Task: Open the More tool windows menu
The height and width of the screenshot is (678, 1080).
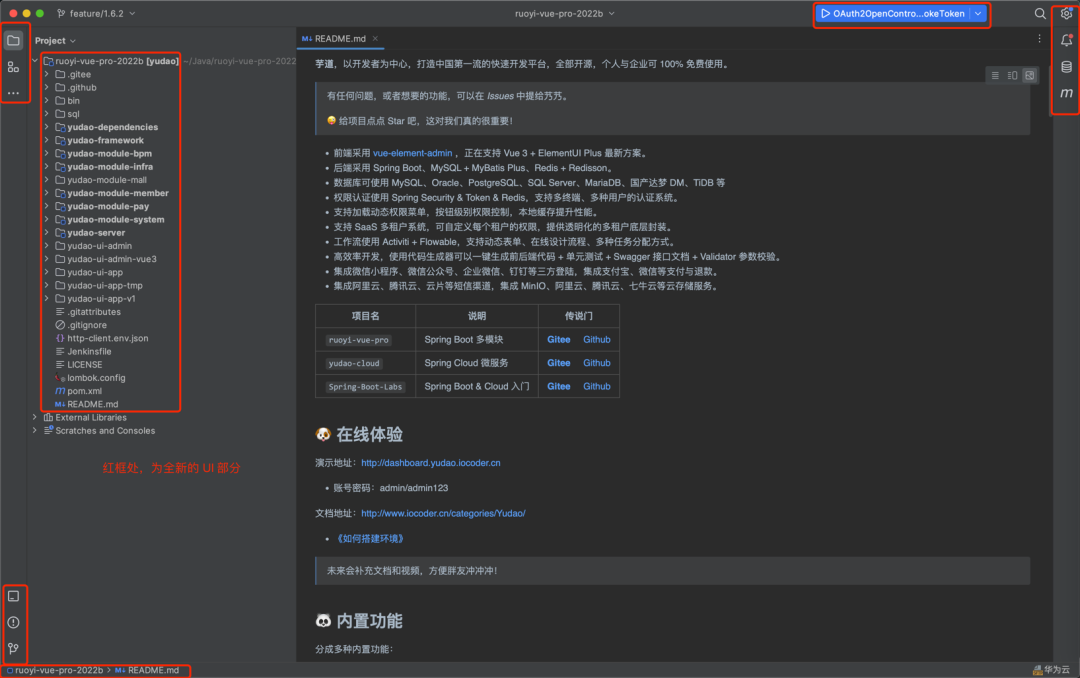Action: tap(13, 93)
